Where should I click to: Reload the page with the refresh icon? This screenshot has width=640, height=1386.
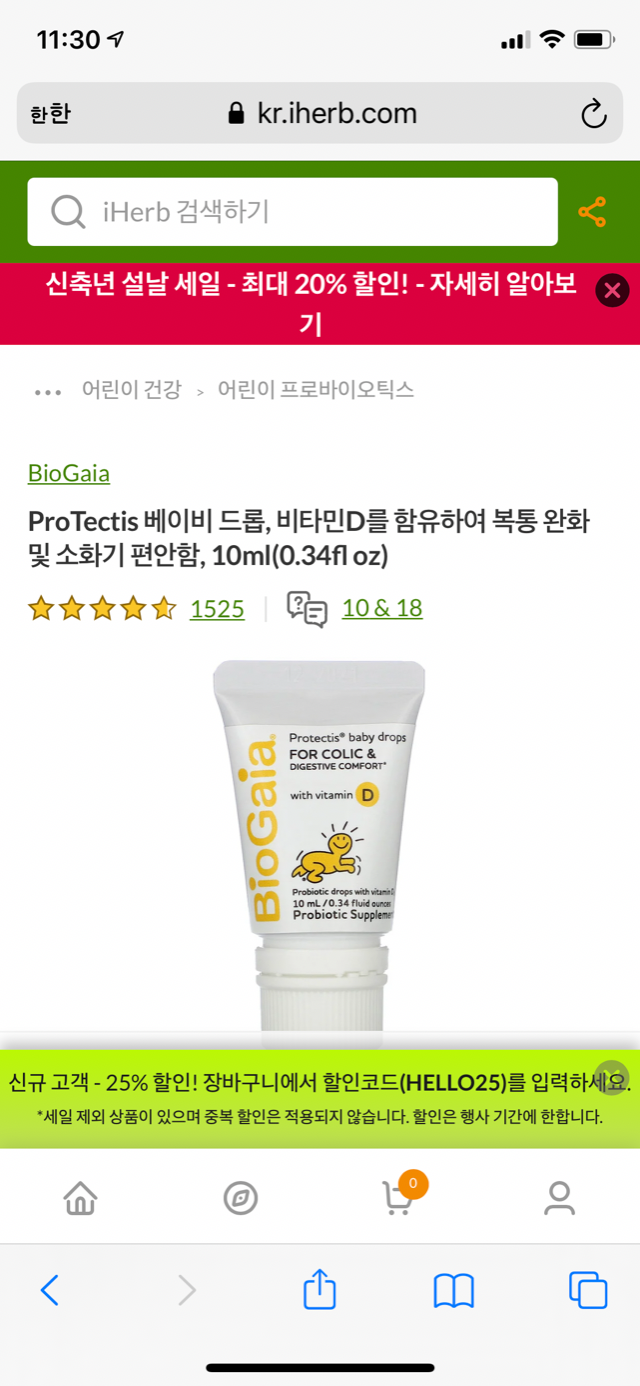(x=594, y=113)
